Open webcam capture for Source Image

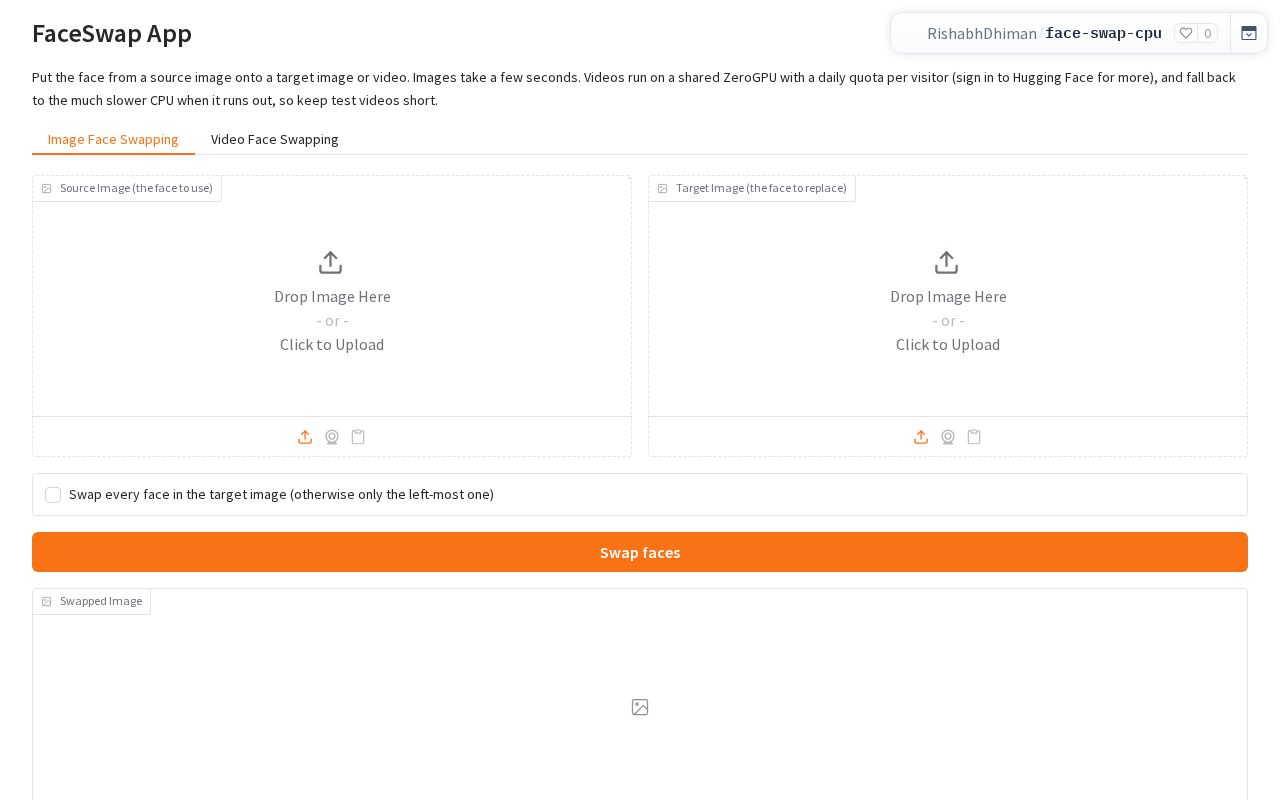pos(332,437)
